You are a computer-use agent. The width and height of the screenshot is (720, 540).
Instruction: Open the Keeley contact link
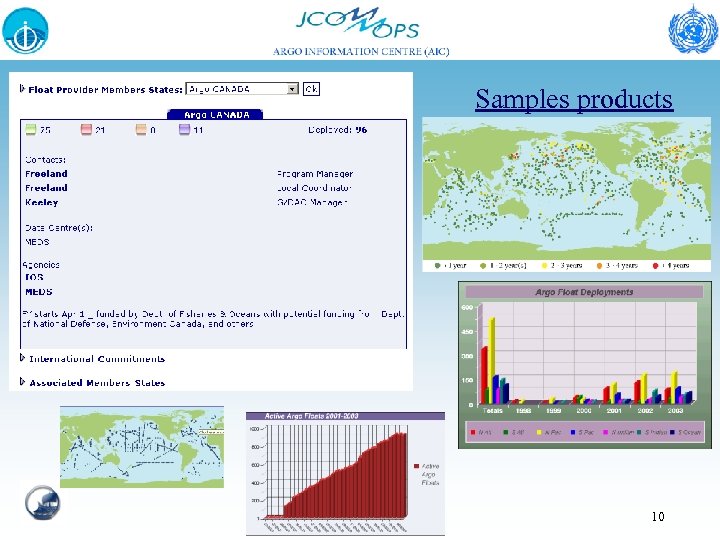42,202
